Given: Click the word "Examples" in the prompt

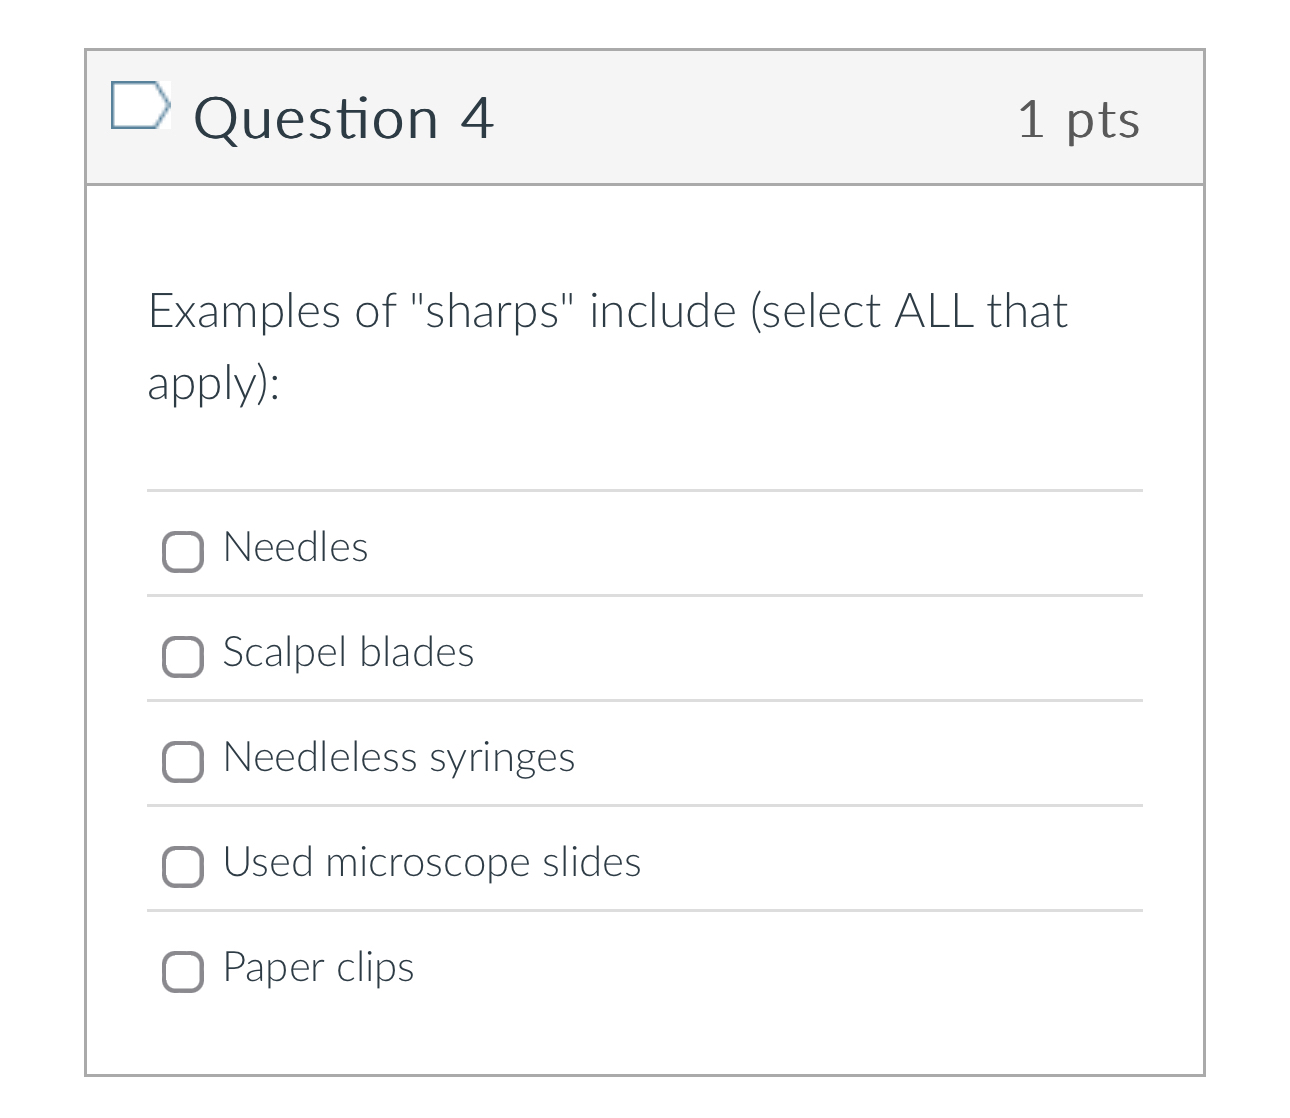Looking at the screenshot, I should tap(245, 311).
